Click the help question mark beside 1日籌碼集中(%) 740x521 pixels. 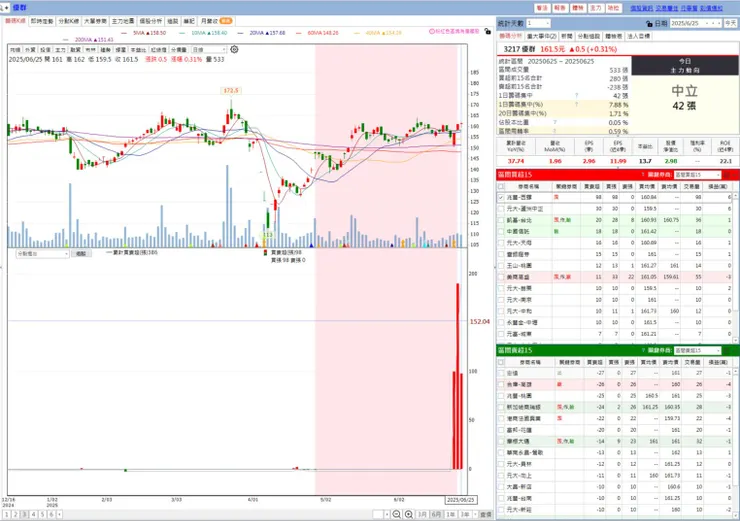[x=577, y=104]
